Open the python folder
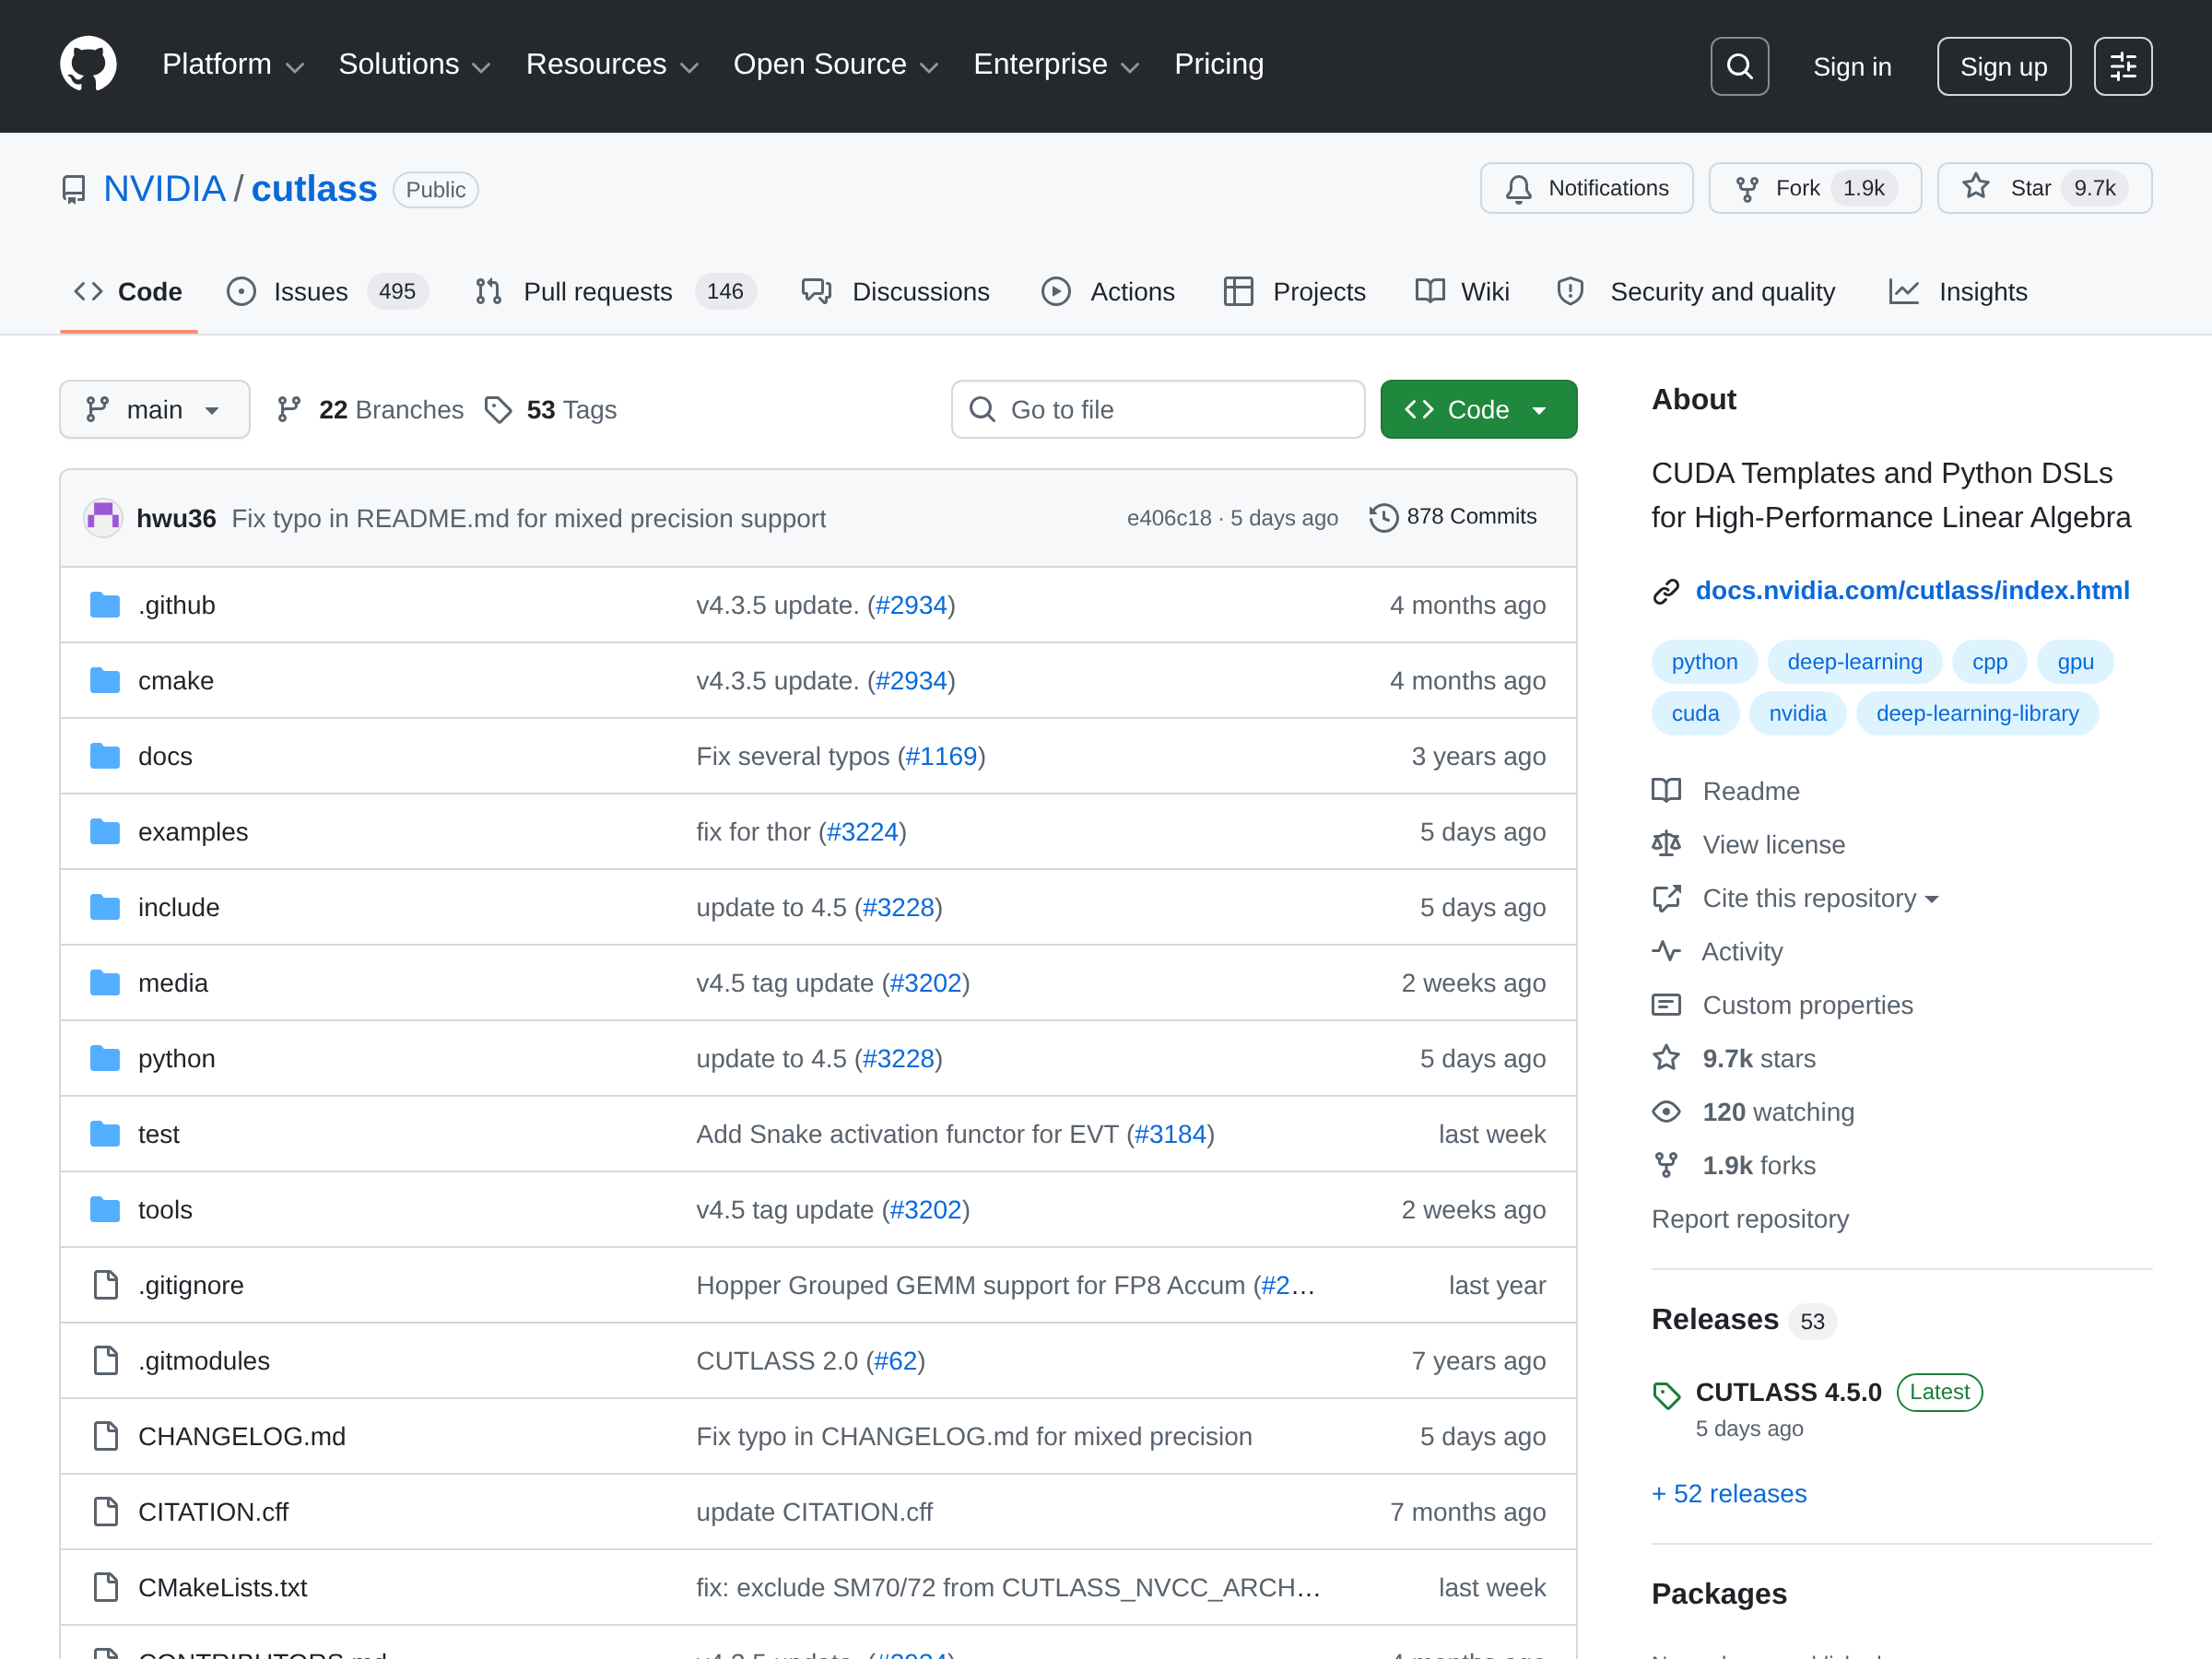Viewport: 2212px width, 1659px height. pyautogui.click(x=177, y=1059)
